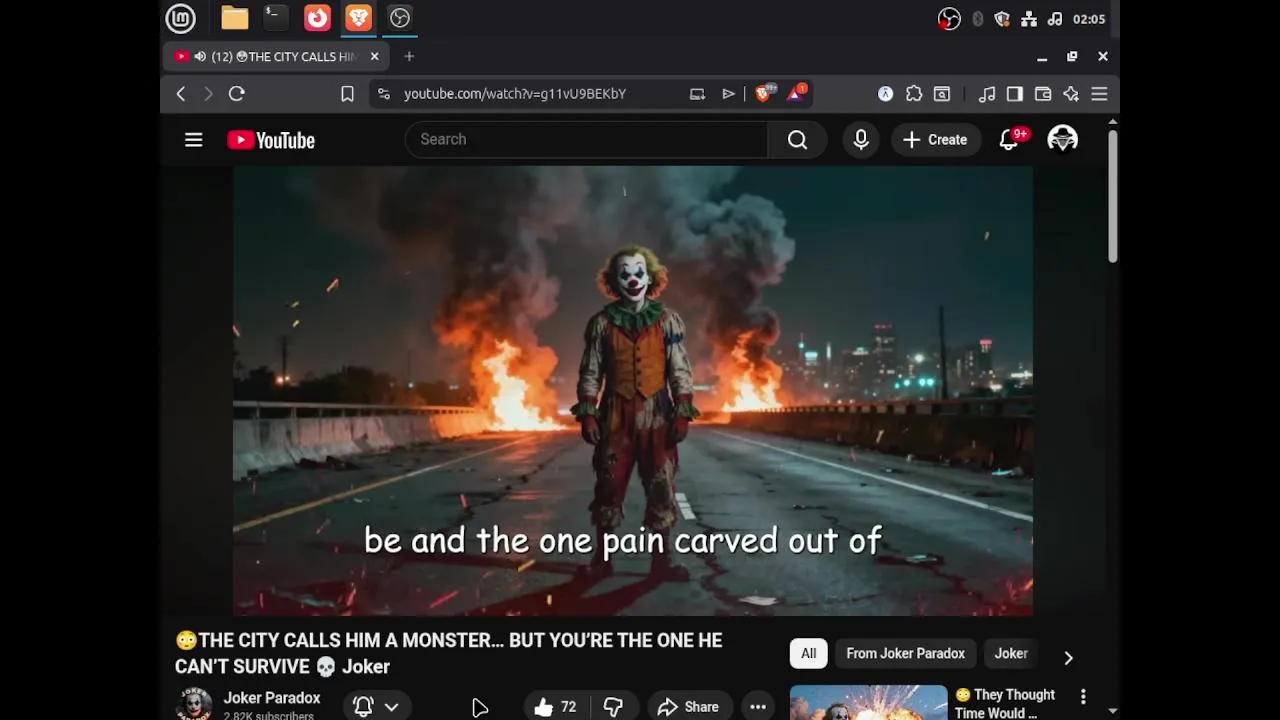Click the youtube.com URL address field
This screenshot has height=720, width=1280.
point(515,94)
